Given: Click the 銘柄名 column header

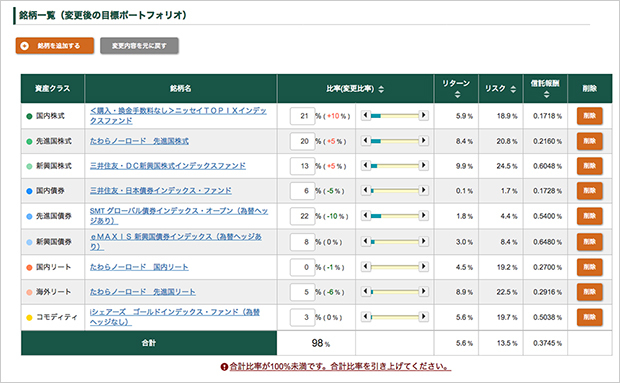Looking at the screenshot, I should 181,89.
